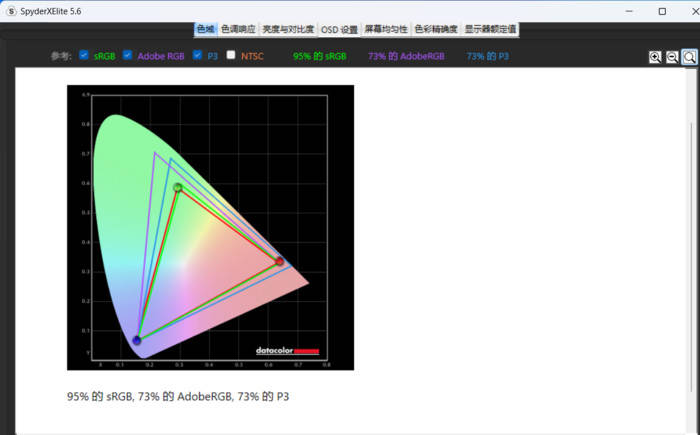This screenshot has height=435, width=700.
Task: Click the red primary point on the gamut chart
Action: [x=279, y=261]
